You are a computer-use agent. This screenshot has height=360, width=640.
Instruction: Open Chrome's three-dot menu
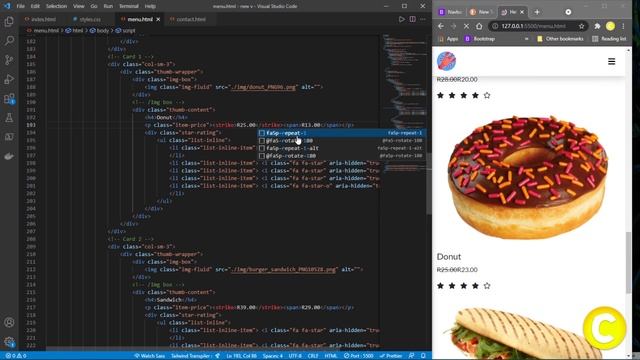coord(623,26)
